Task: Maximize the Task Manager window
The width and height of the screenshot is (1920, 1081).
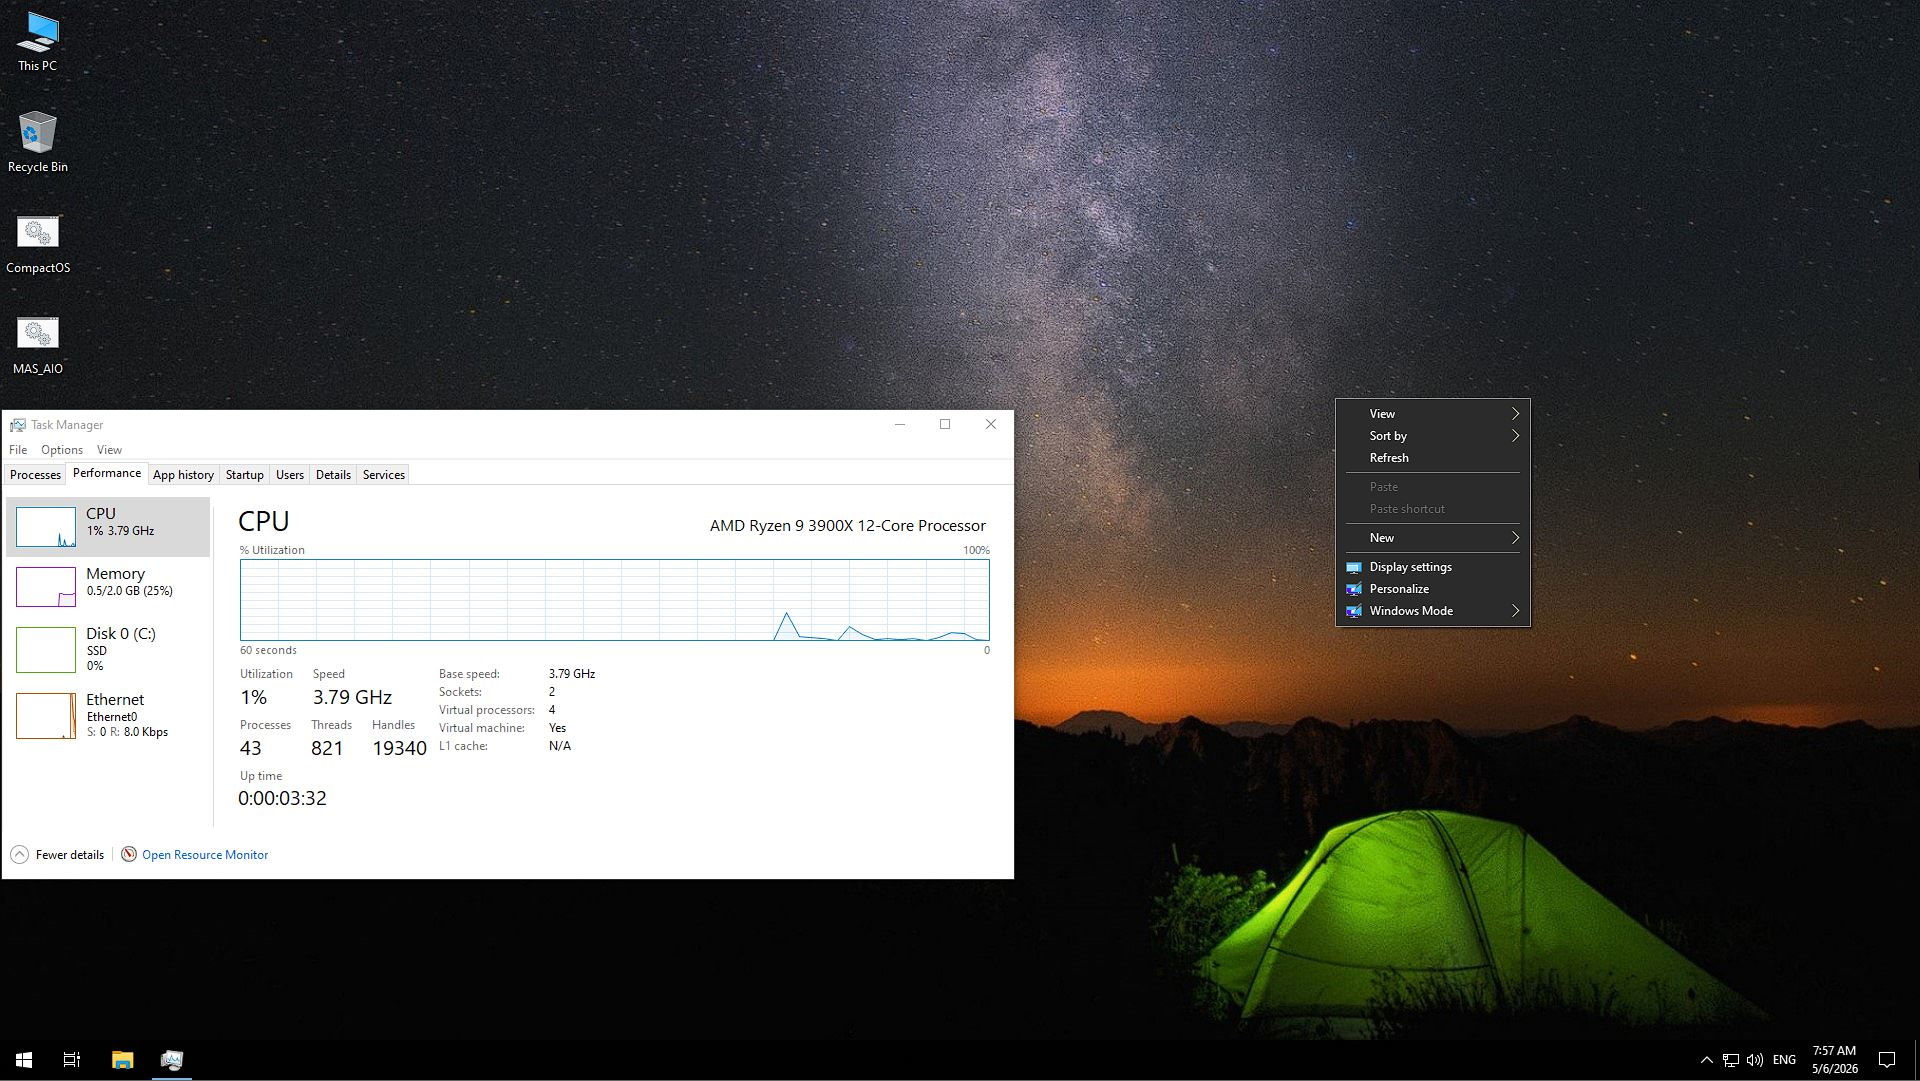Action: coord(945,425)
